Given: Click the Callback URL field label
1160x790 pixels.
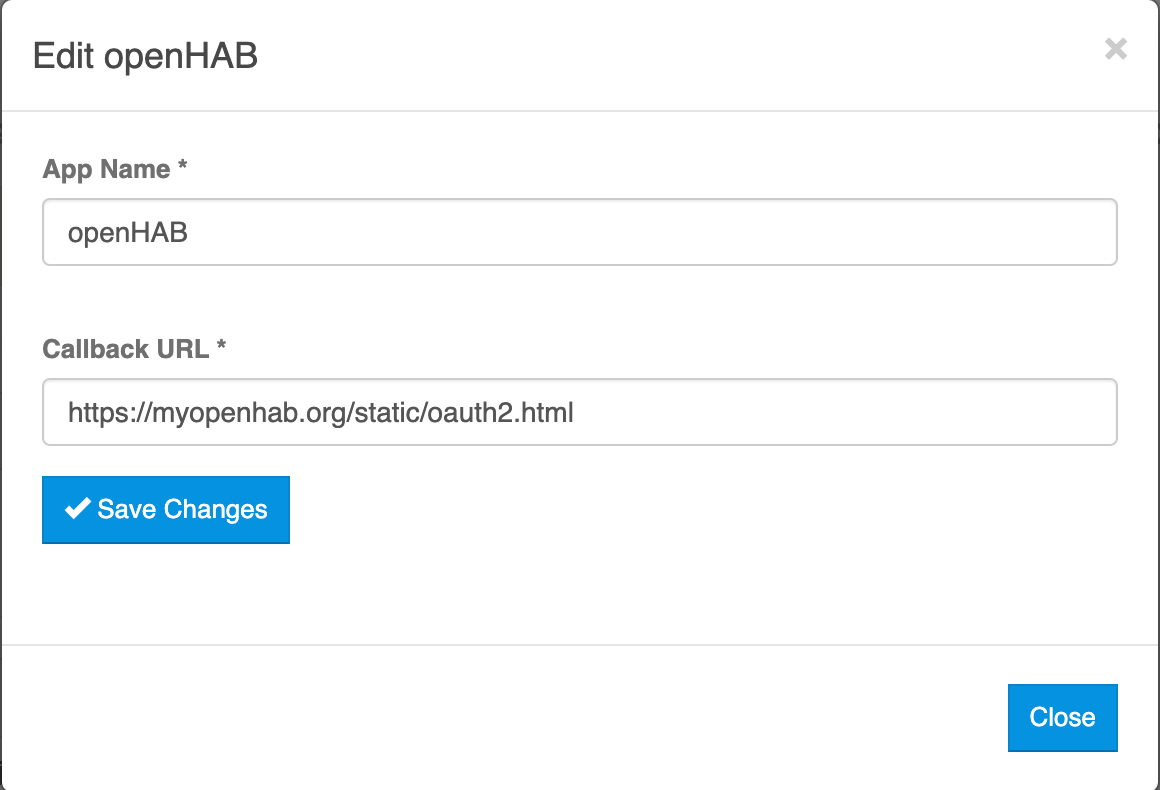Looking at the screenshot, I should coord(126,349).
